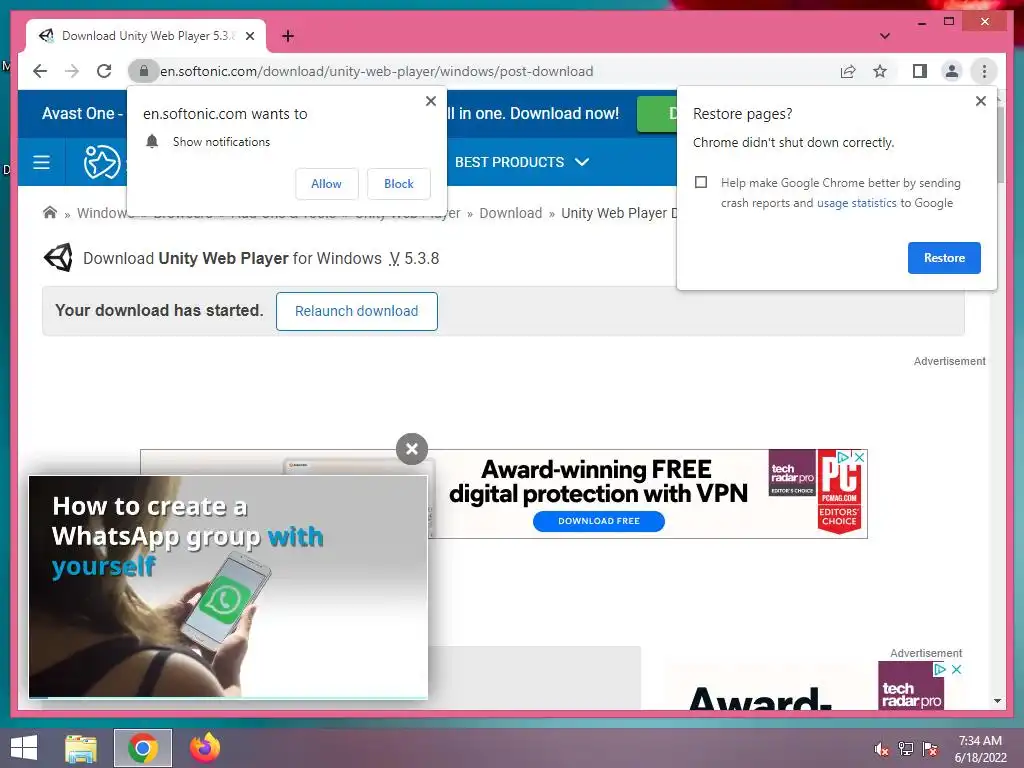Click the page vertical scrollbar thumb
Viewport: 1024px width, 768px height.
pos(999,144)
